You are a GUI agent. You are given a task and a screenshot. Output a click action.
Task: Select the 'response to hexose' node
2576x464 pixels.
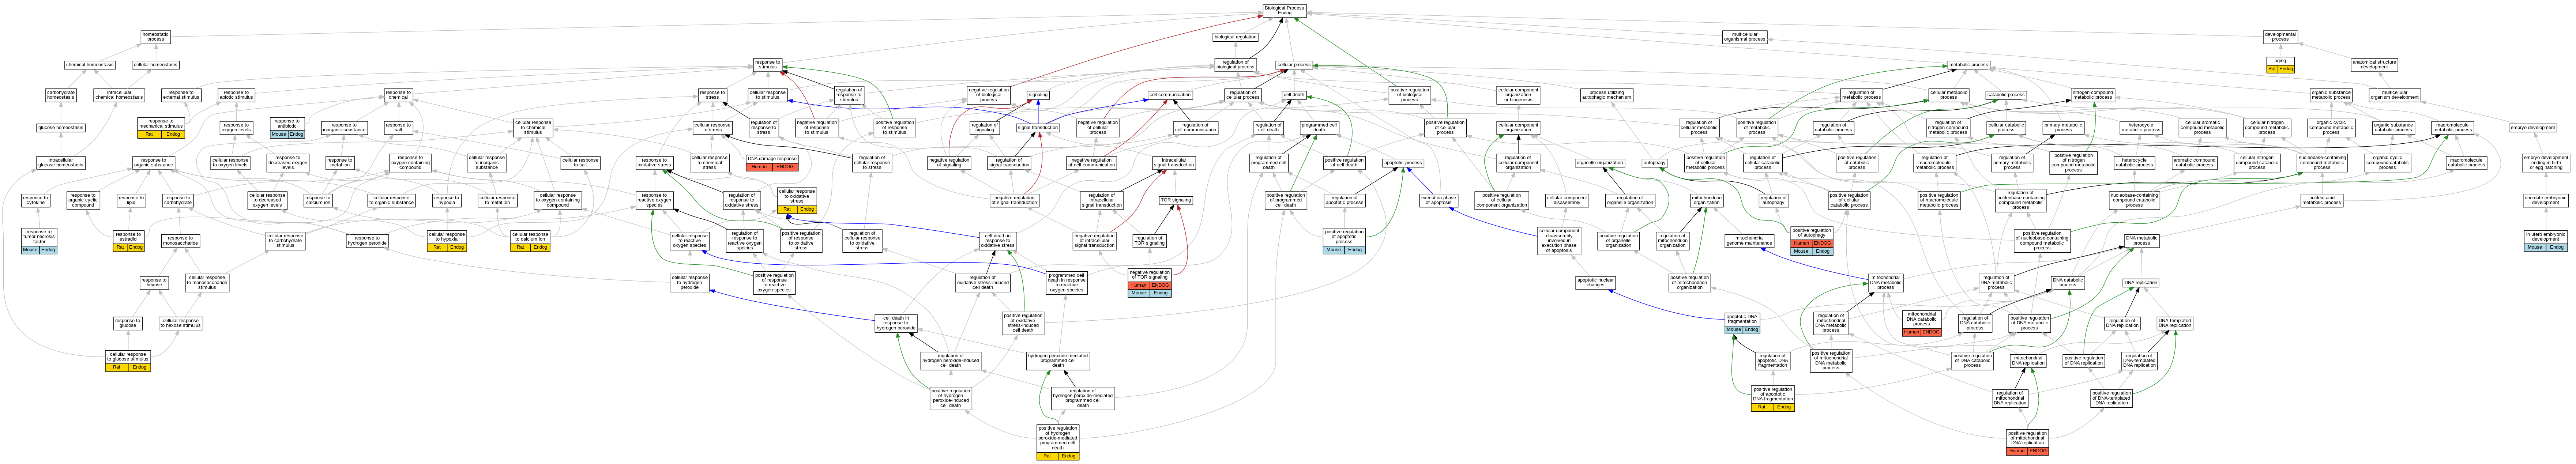[154, 283]
